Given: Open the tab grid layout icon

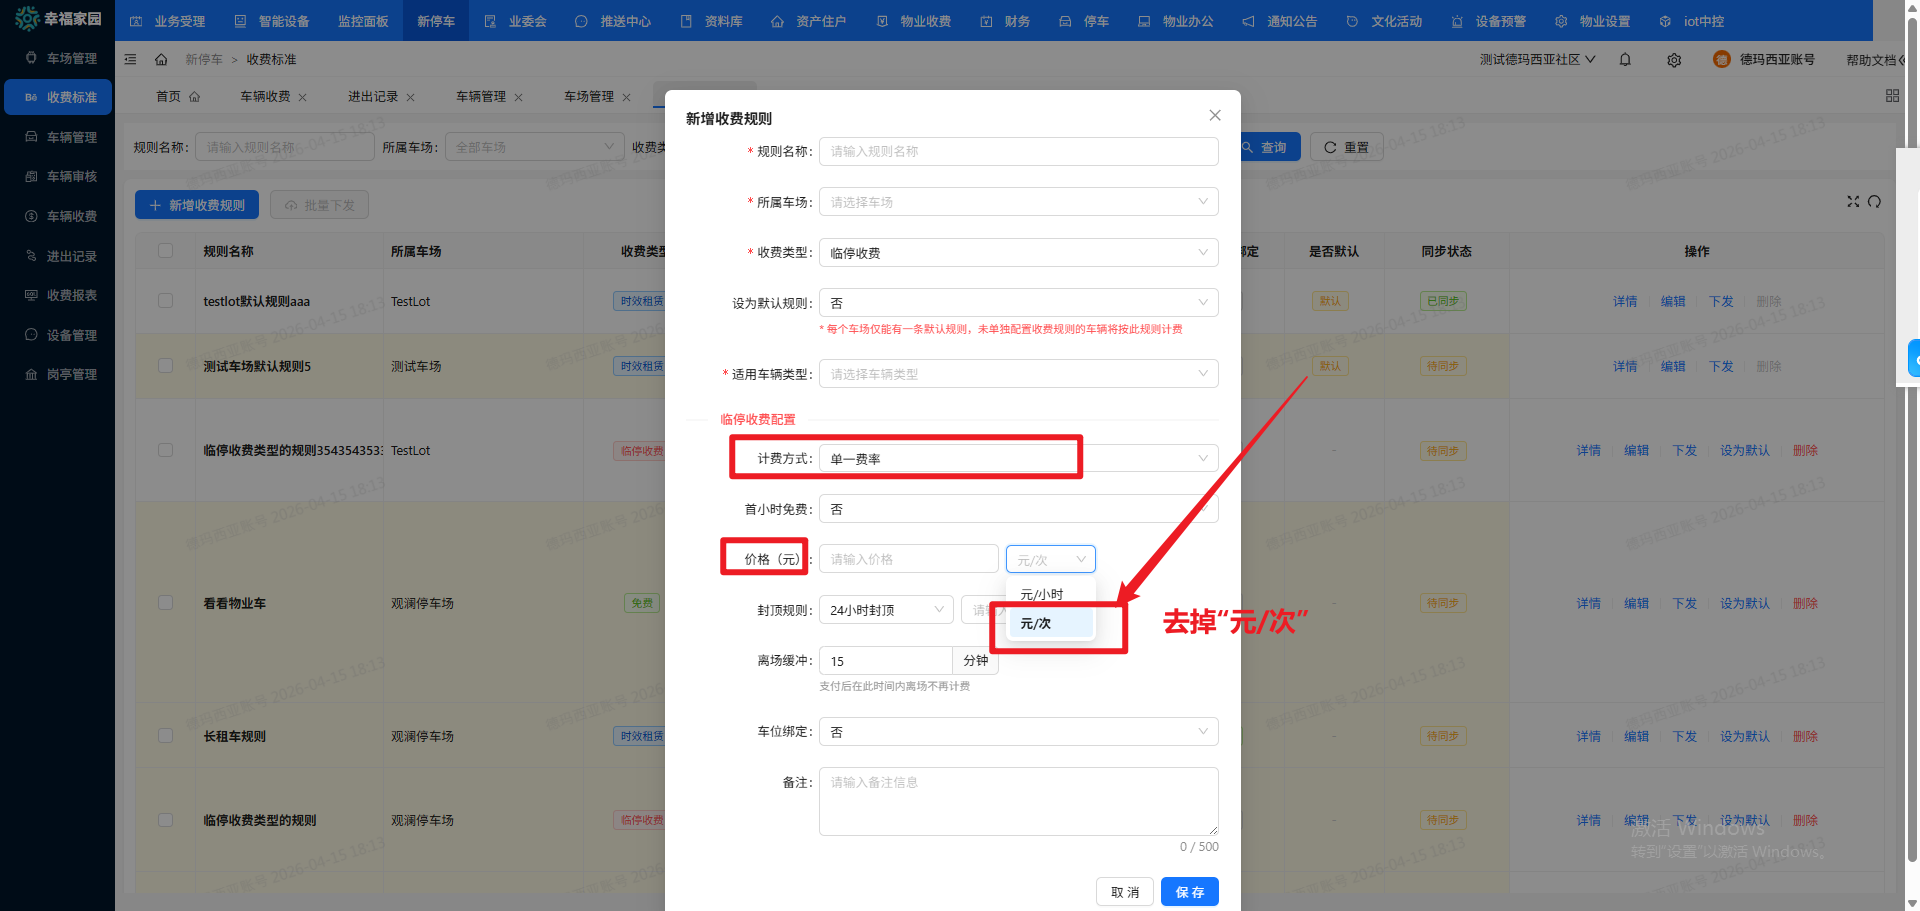Looking at the screenshot, I should tap(1892, 96).
